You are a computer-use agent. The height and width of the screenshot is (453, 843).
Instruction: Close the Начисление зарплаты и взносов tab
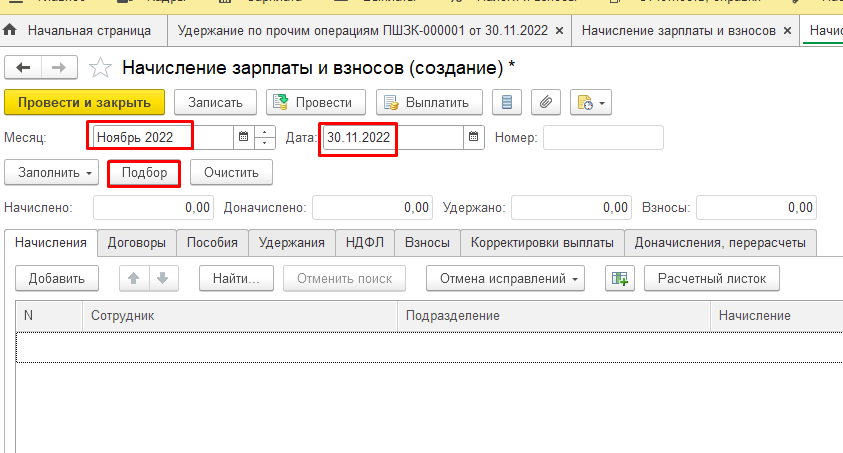pyautogui.click(x=787, y=31)
